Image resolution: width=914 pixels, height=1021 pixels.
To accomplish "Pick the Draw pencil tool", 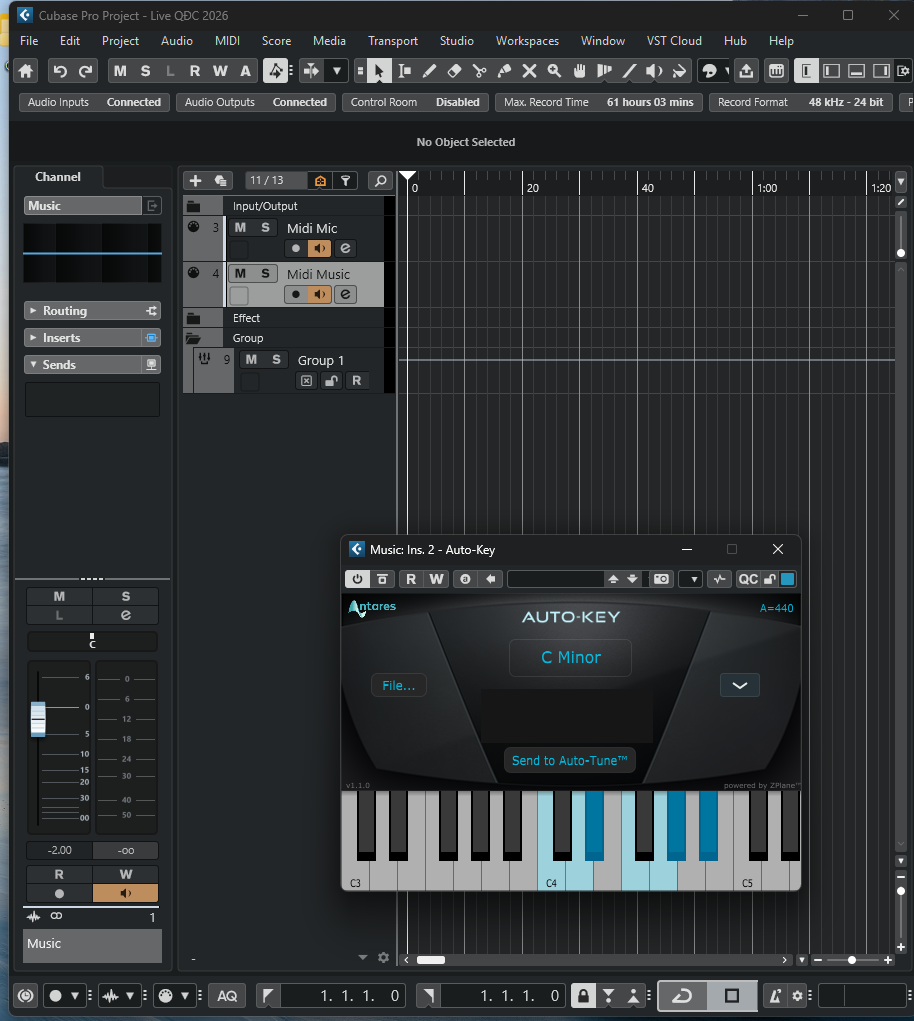I will (429, 71).
